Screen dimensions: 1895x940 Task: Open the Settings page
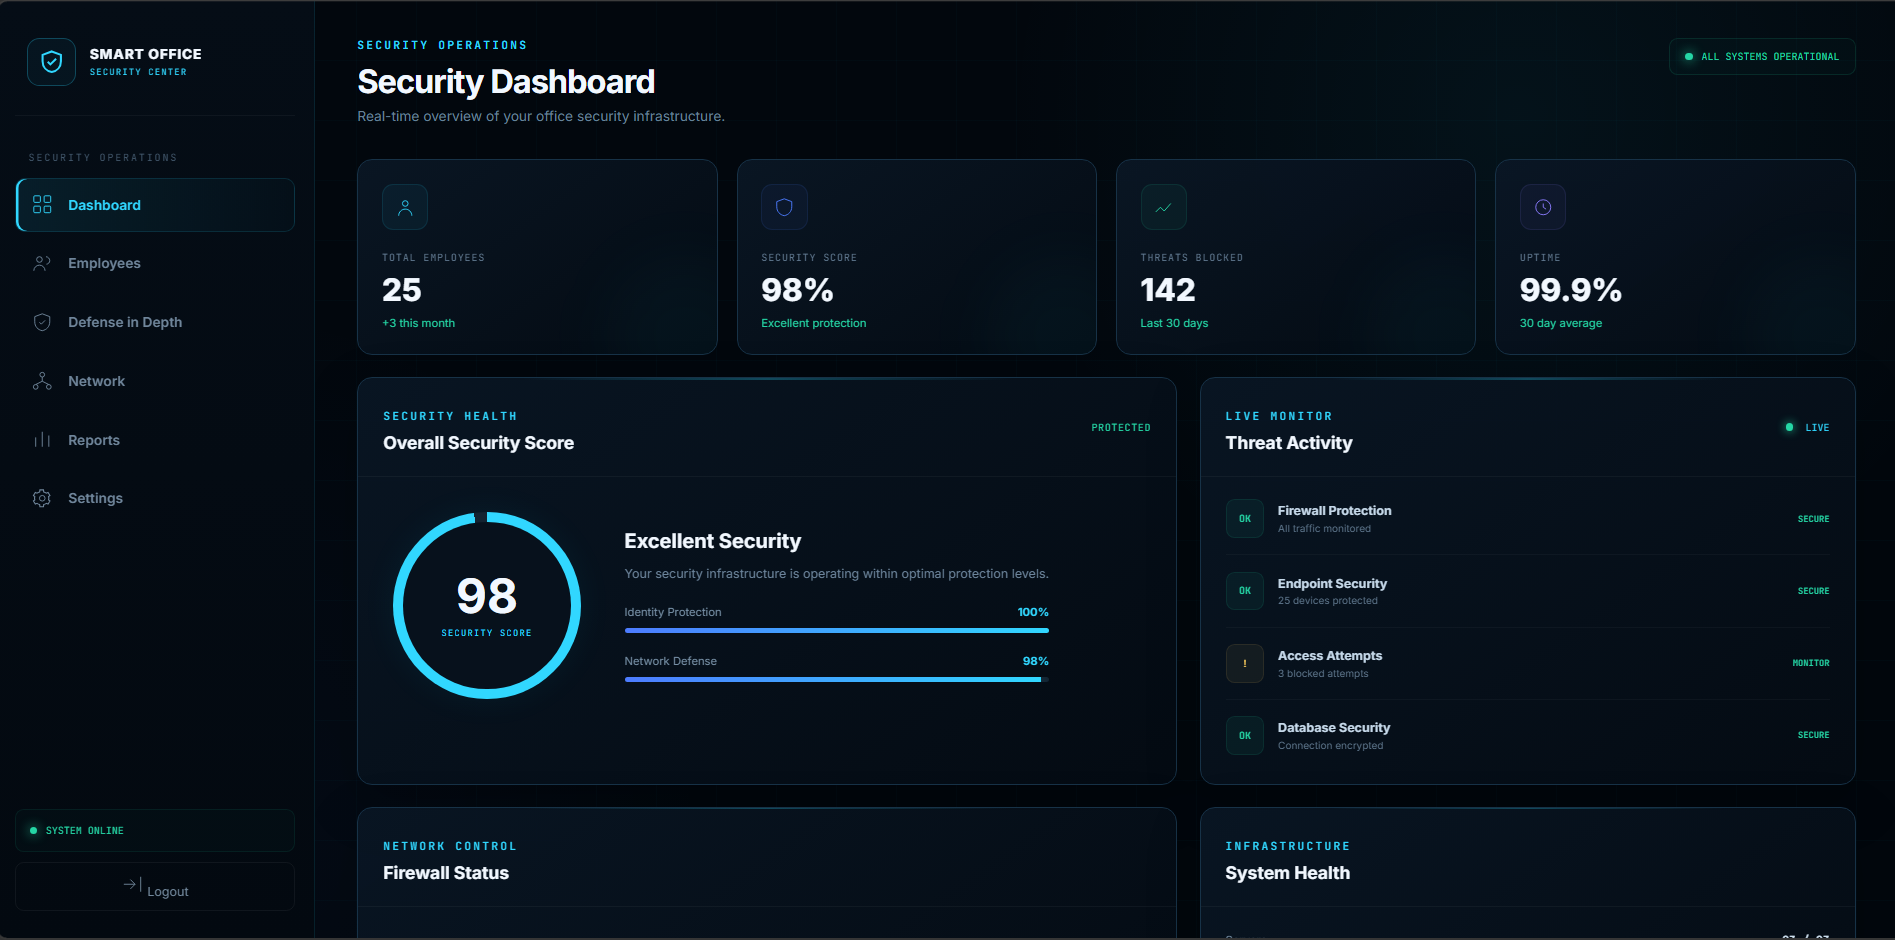click(155, 498)
